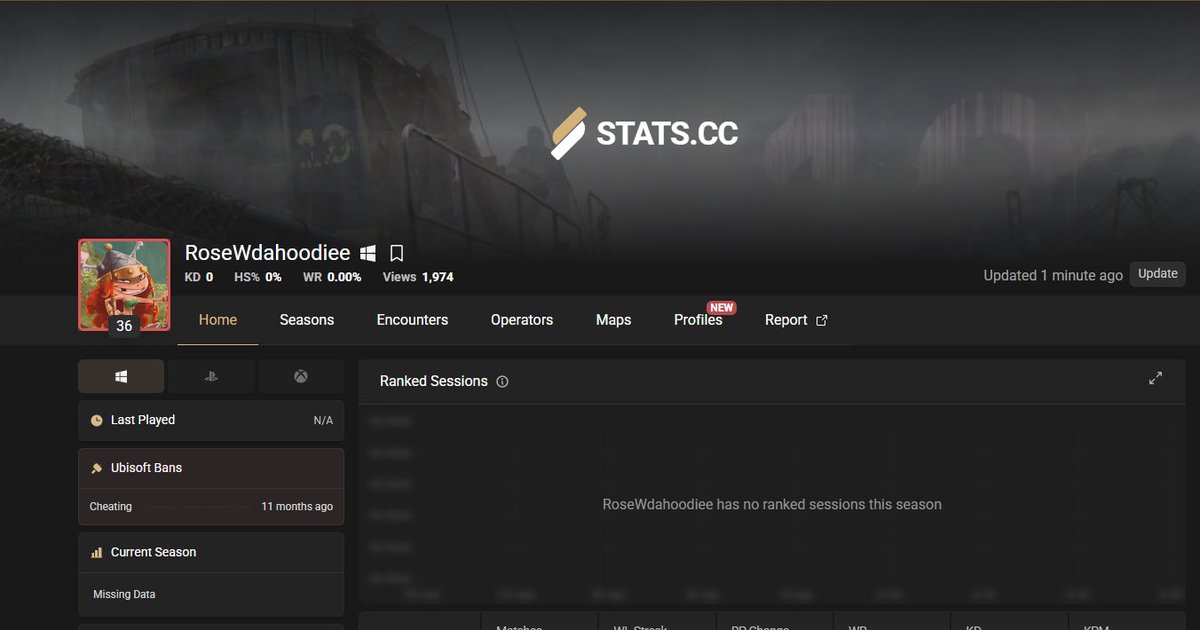The image size is (1200, 630).
Task: Click the NEW badge on Profiles
Action: coord(721,308)
